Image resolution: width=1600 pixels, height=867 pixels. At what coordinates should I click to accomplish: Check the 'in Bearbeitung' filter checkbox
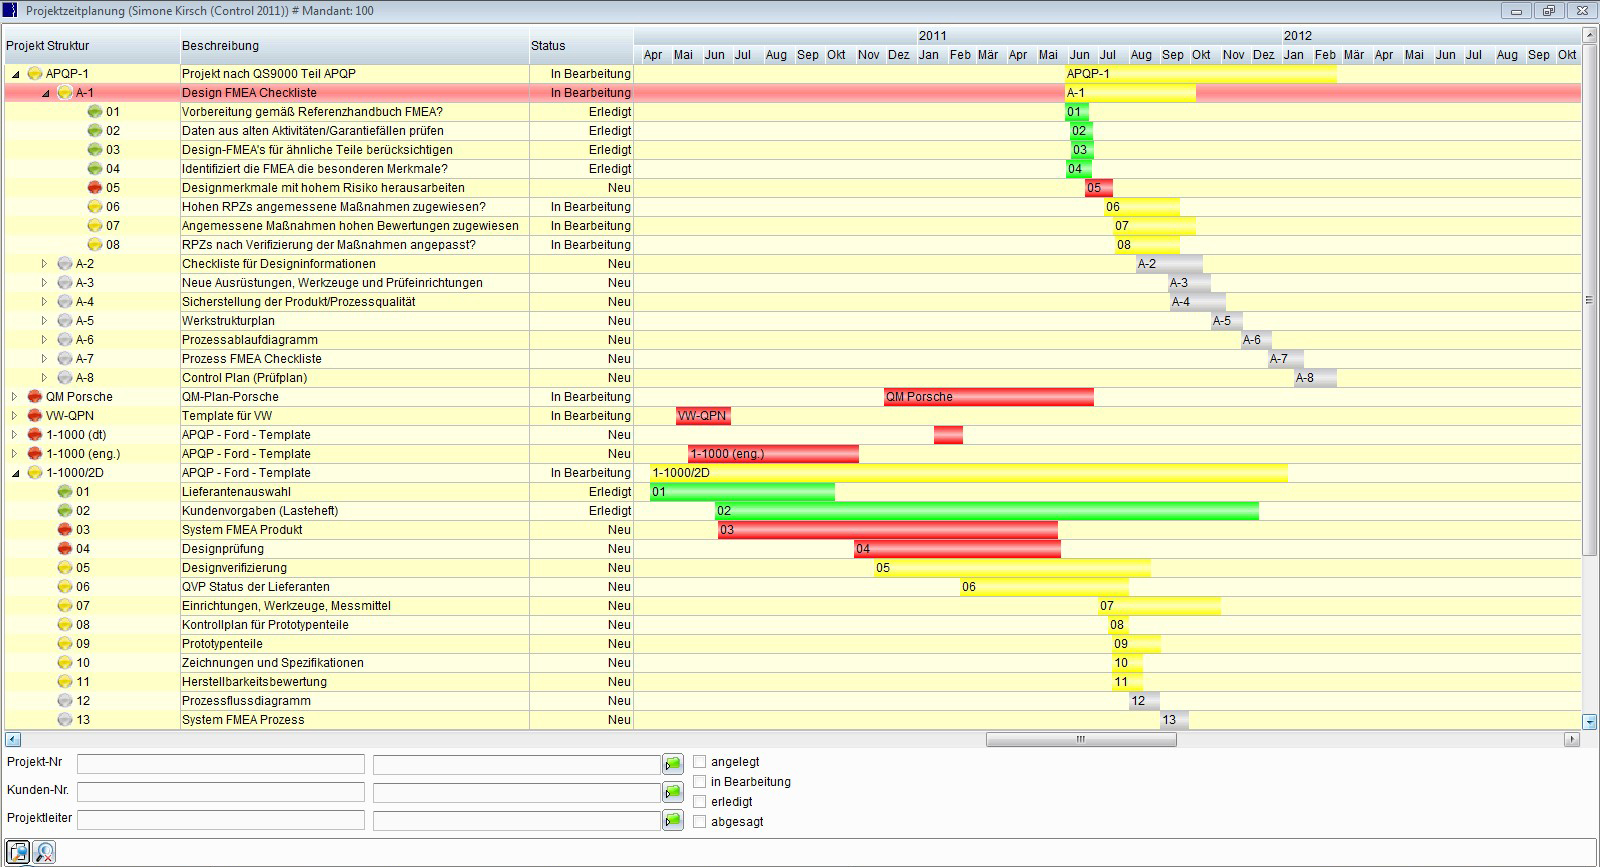click(x=700, y=782)
